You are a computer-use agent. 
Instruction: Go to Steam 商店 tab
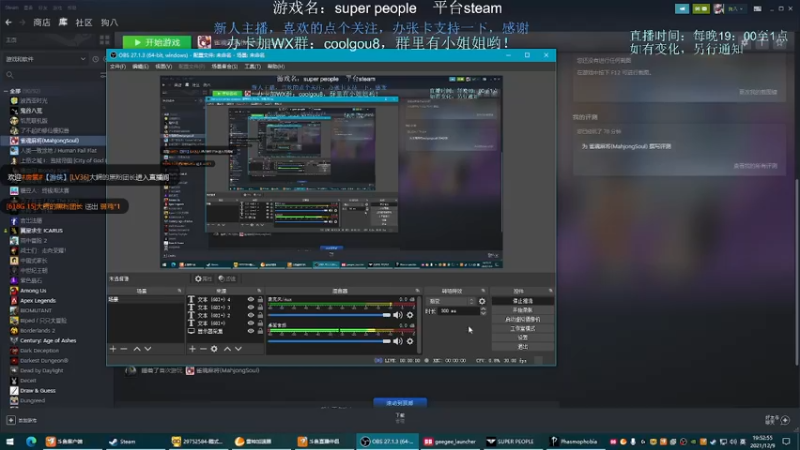click(42, 22)
